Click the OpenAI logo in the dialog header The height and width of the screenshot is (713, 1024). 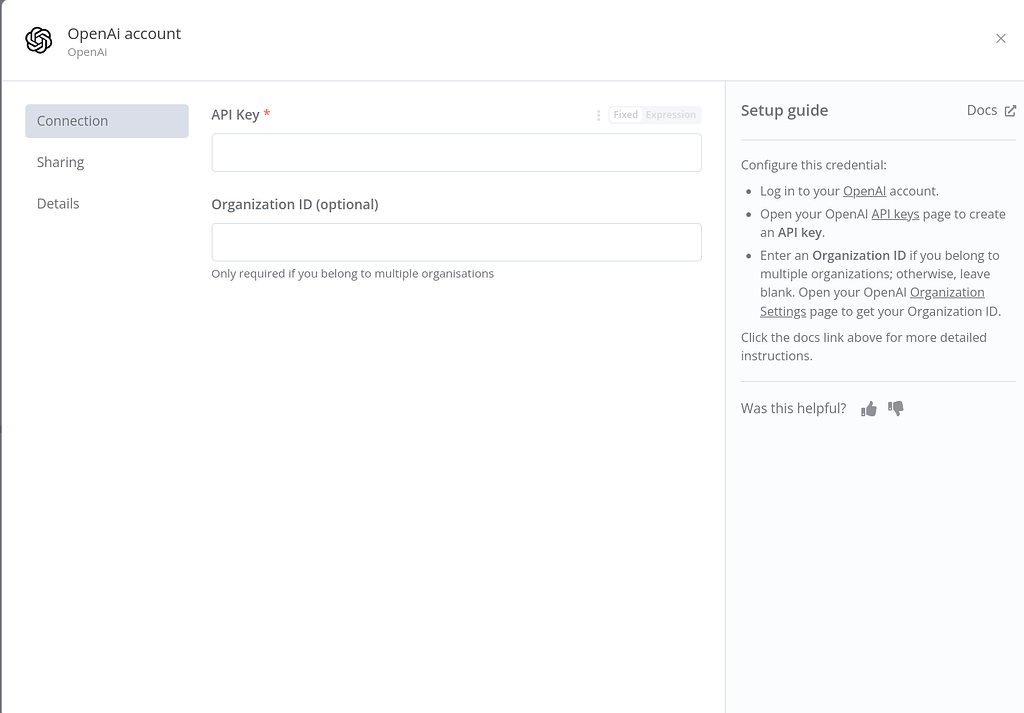[x=39, y=40]
